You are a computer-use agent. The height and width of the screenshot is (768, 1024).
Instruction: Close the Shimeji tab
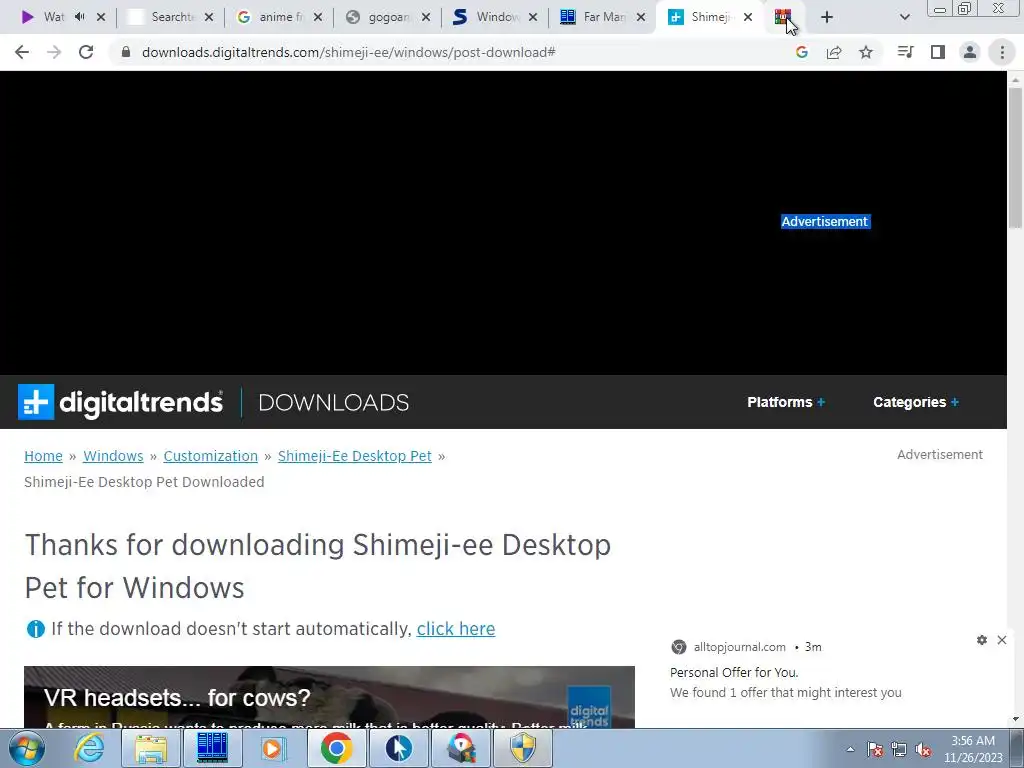click(x=748, y=17)
